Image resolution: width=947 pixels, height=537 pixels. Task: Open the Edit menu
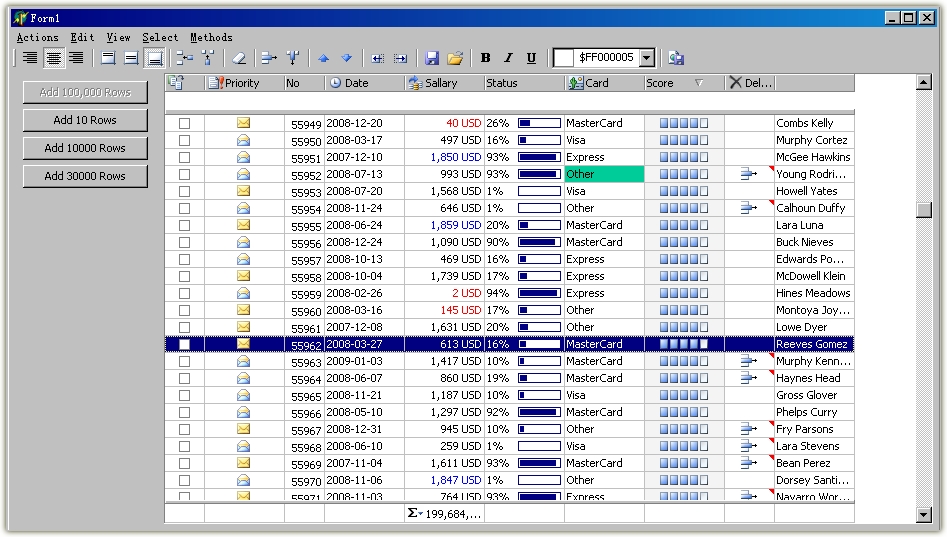click(82, 37)
